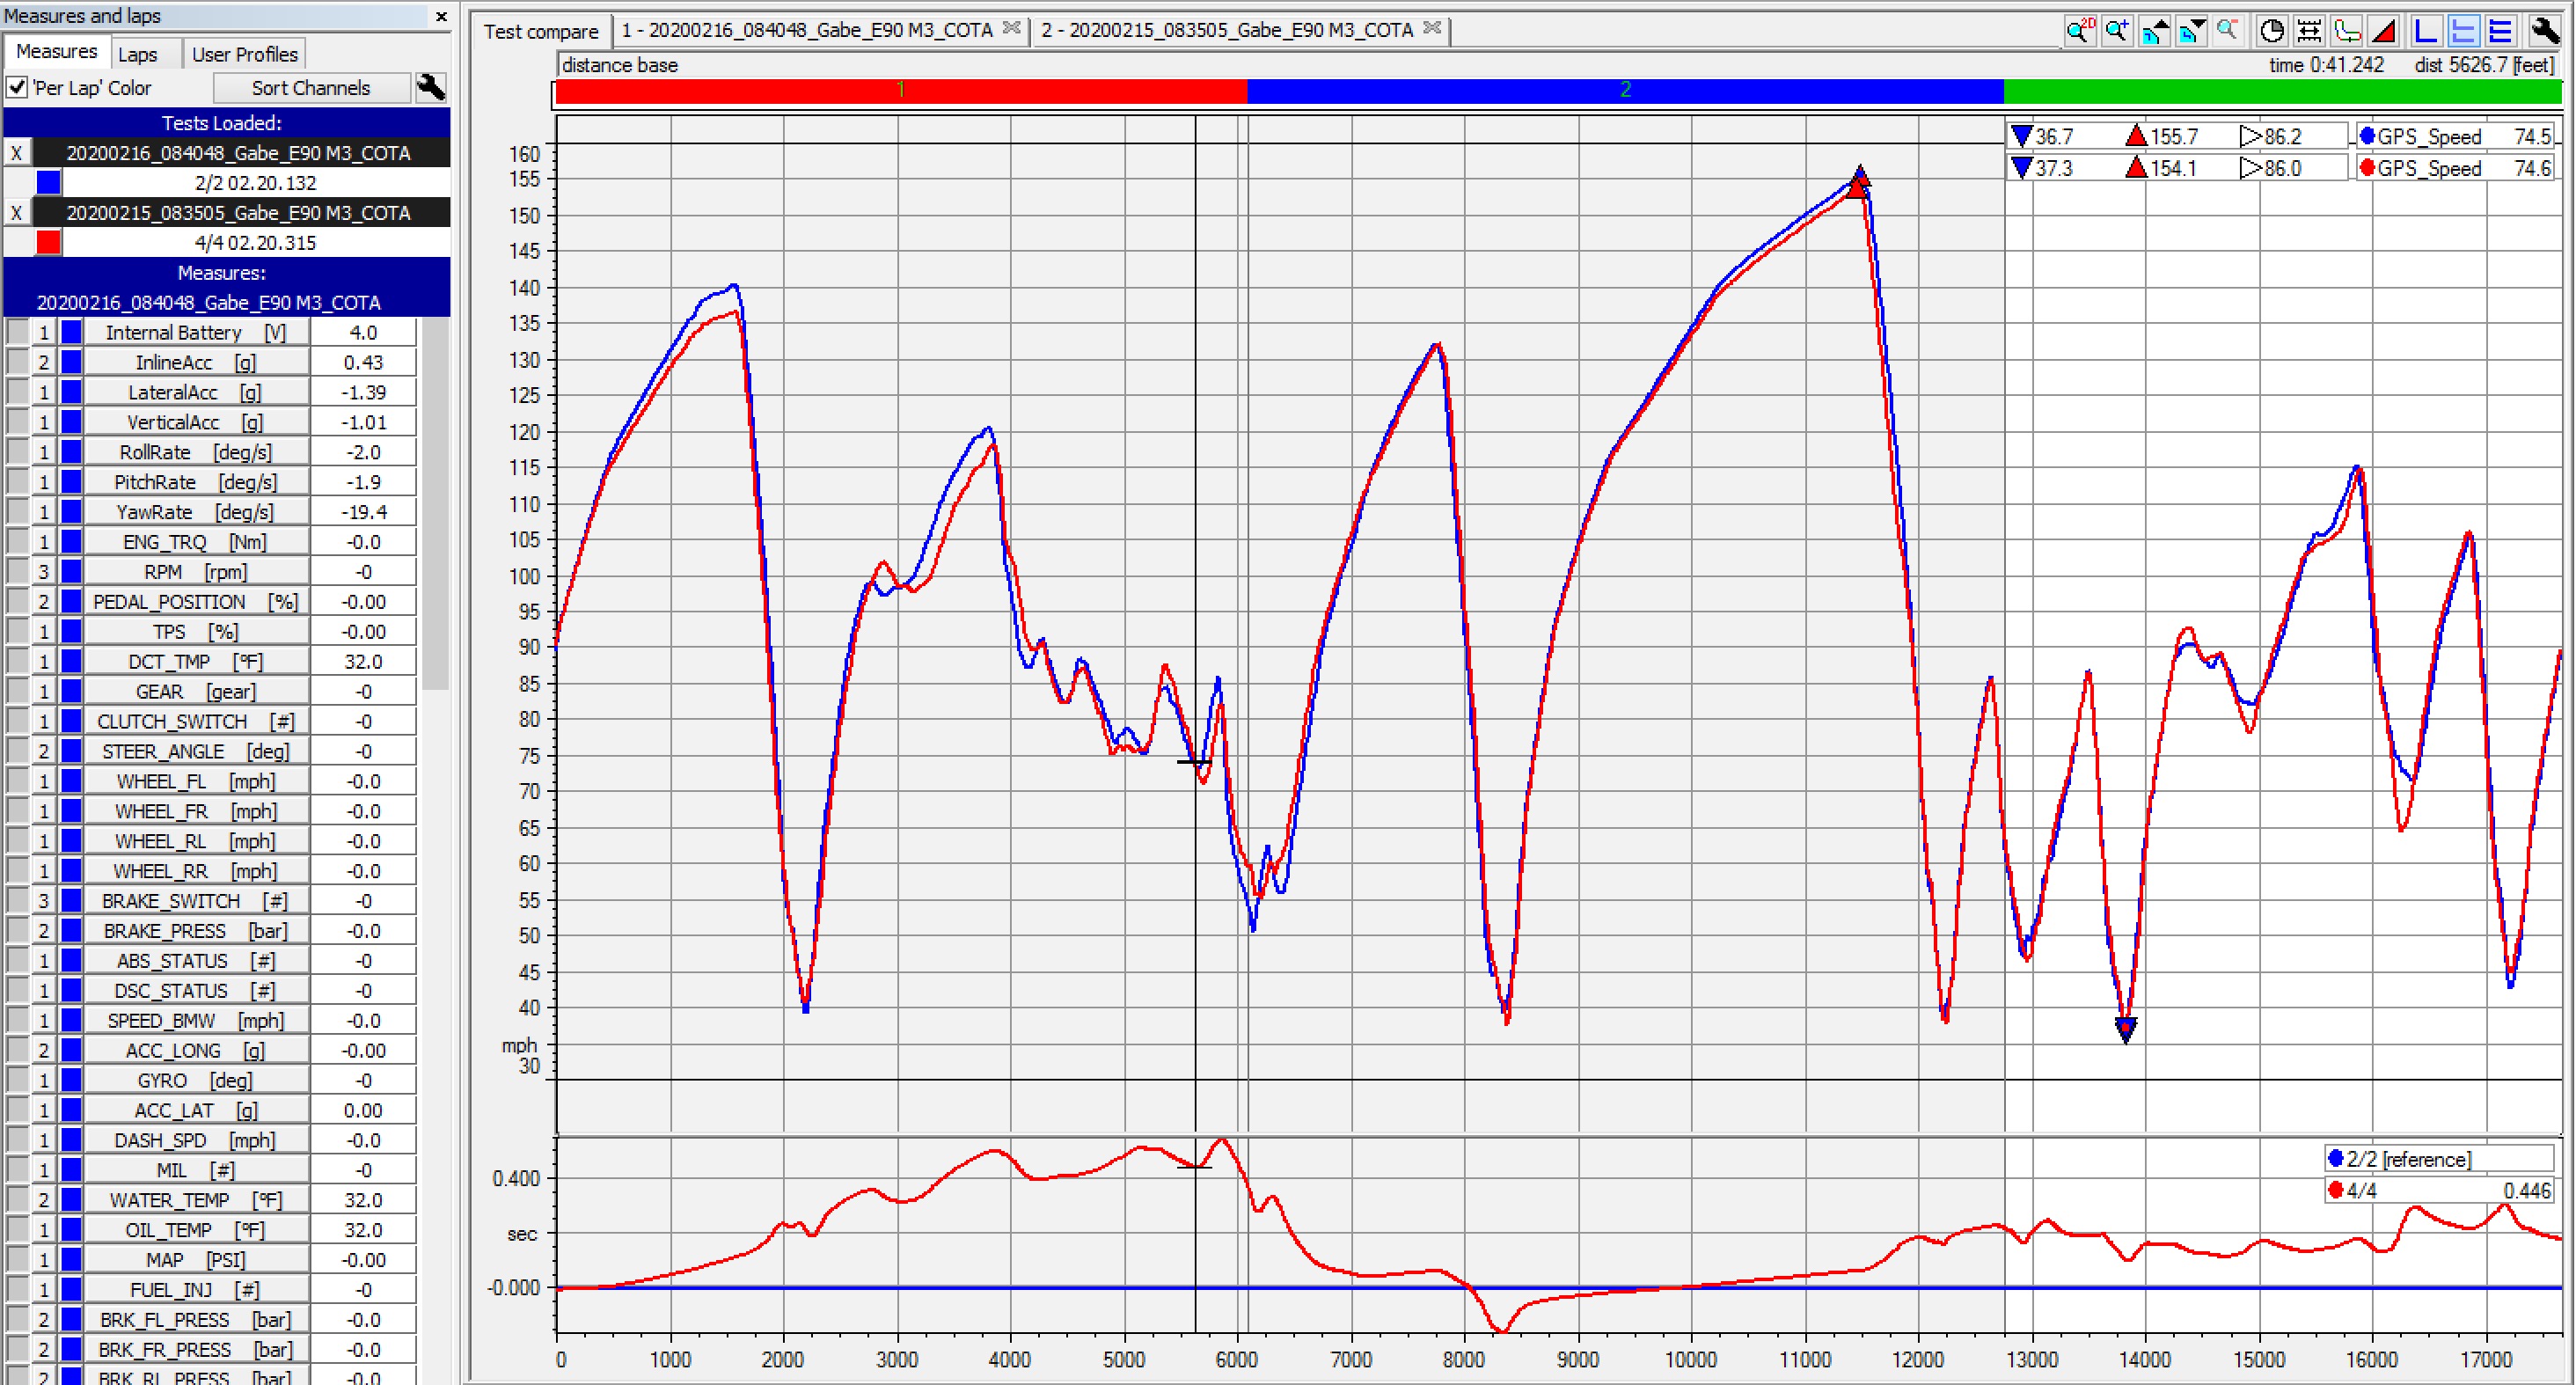This screenshot has width=2576, height=1385.
Task: Enable the BRAKE_PRESS channel checkbox
Action: pyautogui.click(x=17, y=931)
